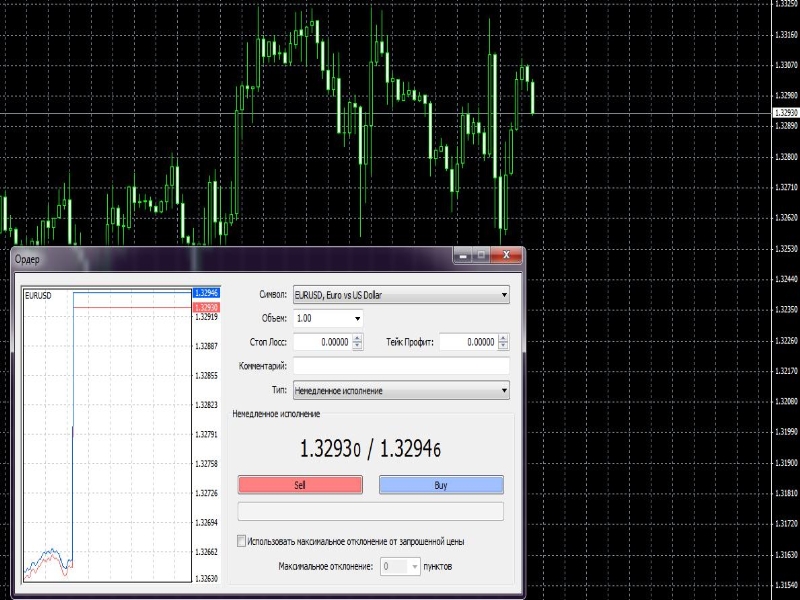Click the blue Buy button
800x600 pixels.
click(441, 485)
